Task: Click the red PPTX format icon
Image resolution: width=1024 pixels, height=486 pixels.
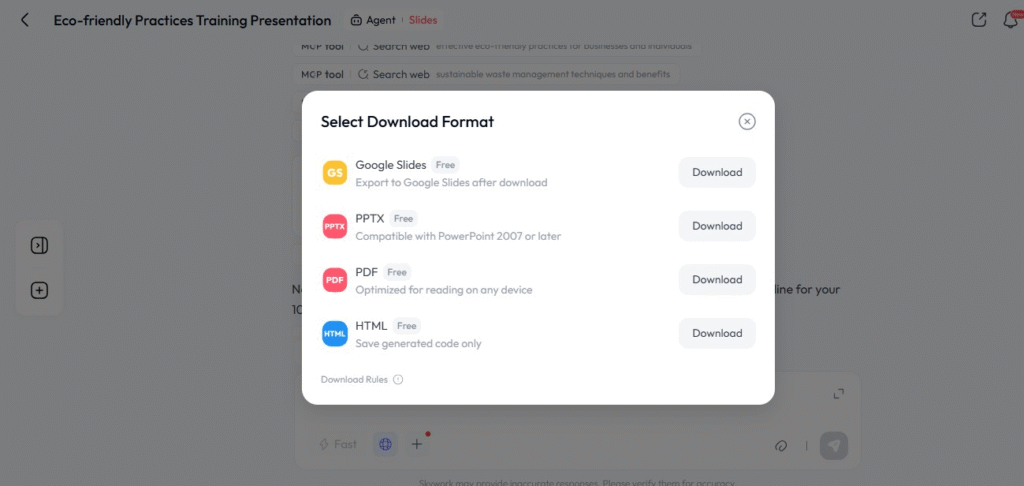Action: [335, 227]
